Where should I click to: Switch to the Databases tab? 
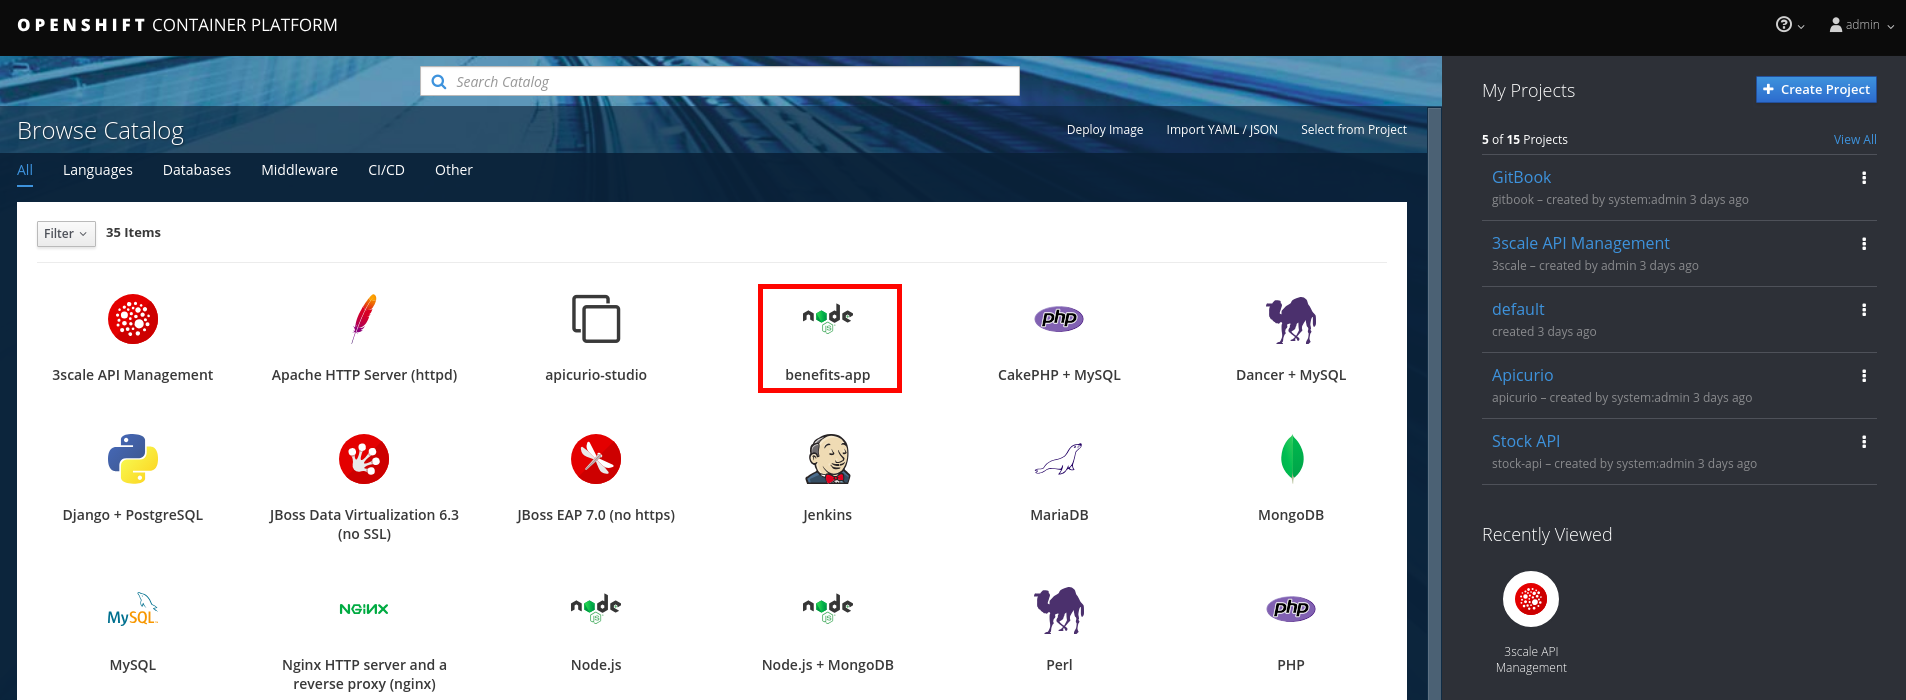pyautogui.click(x=197, y=170)
